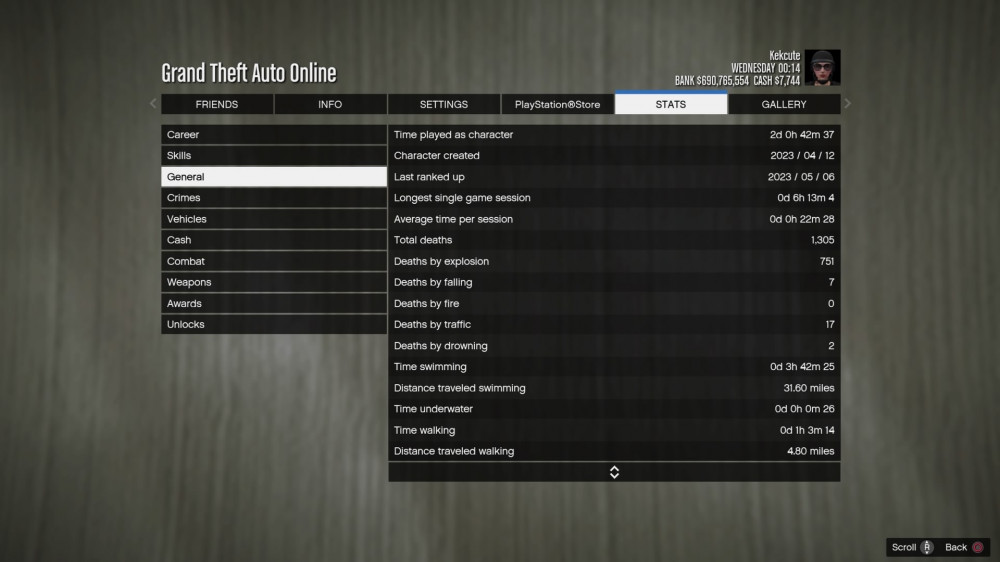The height and width of the screenshot is (562, 1000).
Task: Click the 'Deaths by explosion' row
Action: pos(614,261)
